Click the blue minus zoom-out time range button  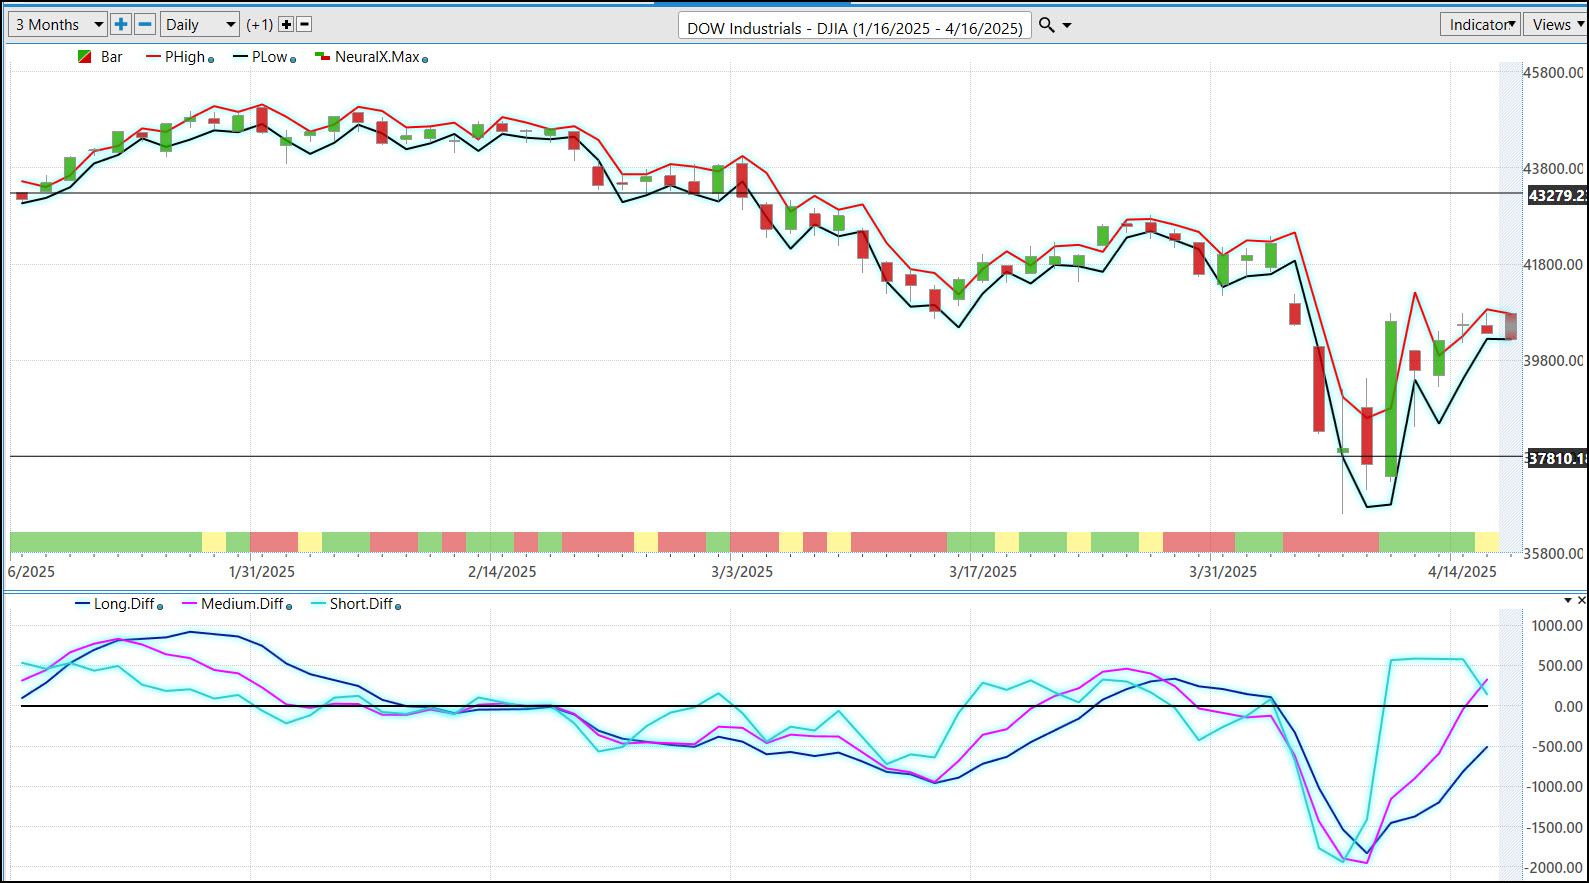coord(145,24)
